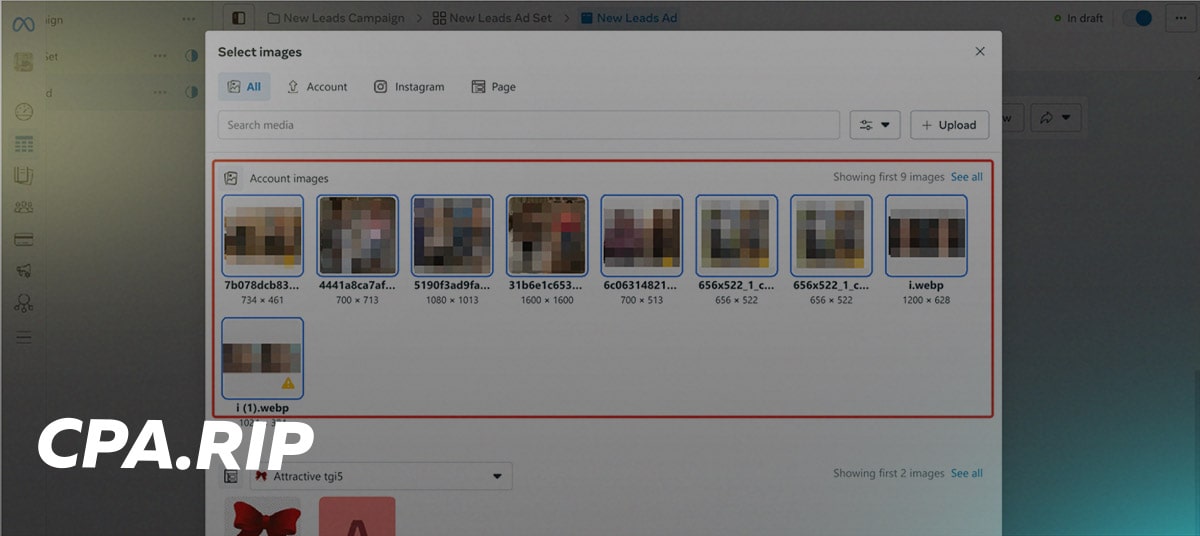Open the Audiences people icon in sidebar
This screenshot has width=1200, height=536.
click(x=24, y=208)
